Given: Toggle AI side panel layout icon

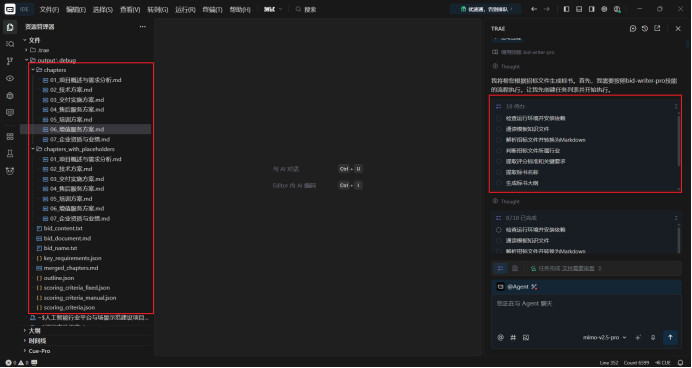Looking at the screenshot, I should (x=591, y=9).
